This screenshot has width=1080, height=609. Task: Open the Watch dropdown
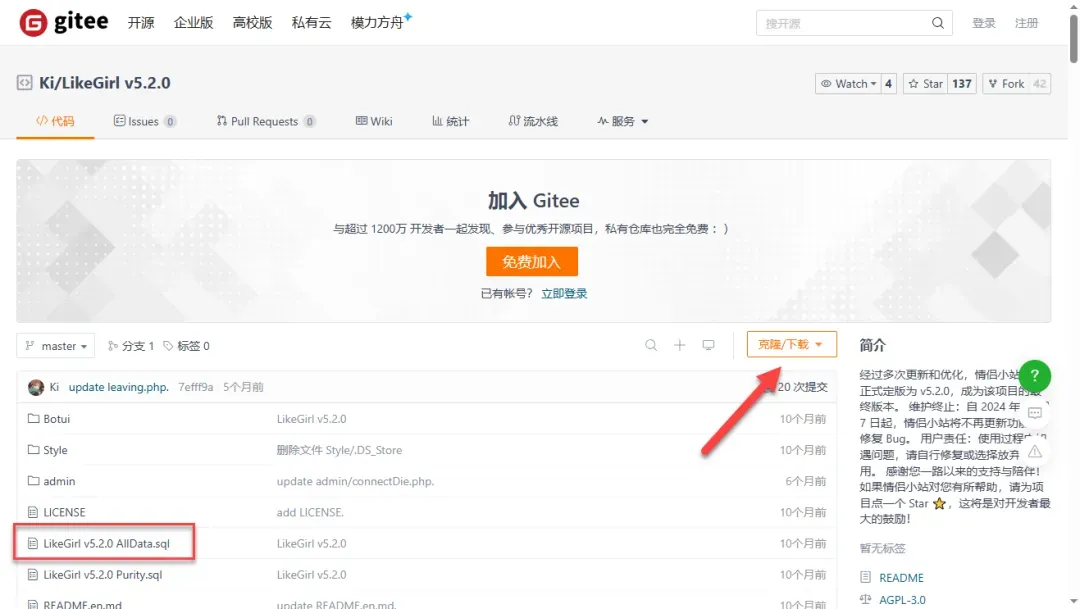[x=848, y=83]
